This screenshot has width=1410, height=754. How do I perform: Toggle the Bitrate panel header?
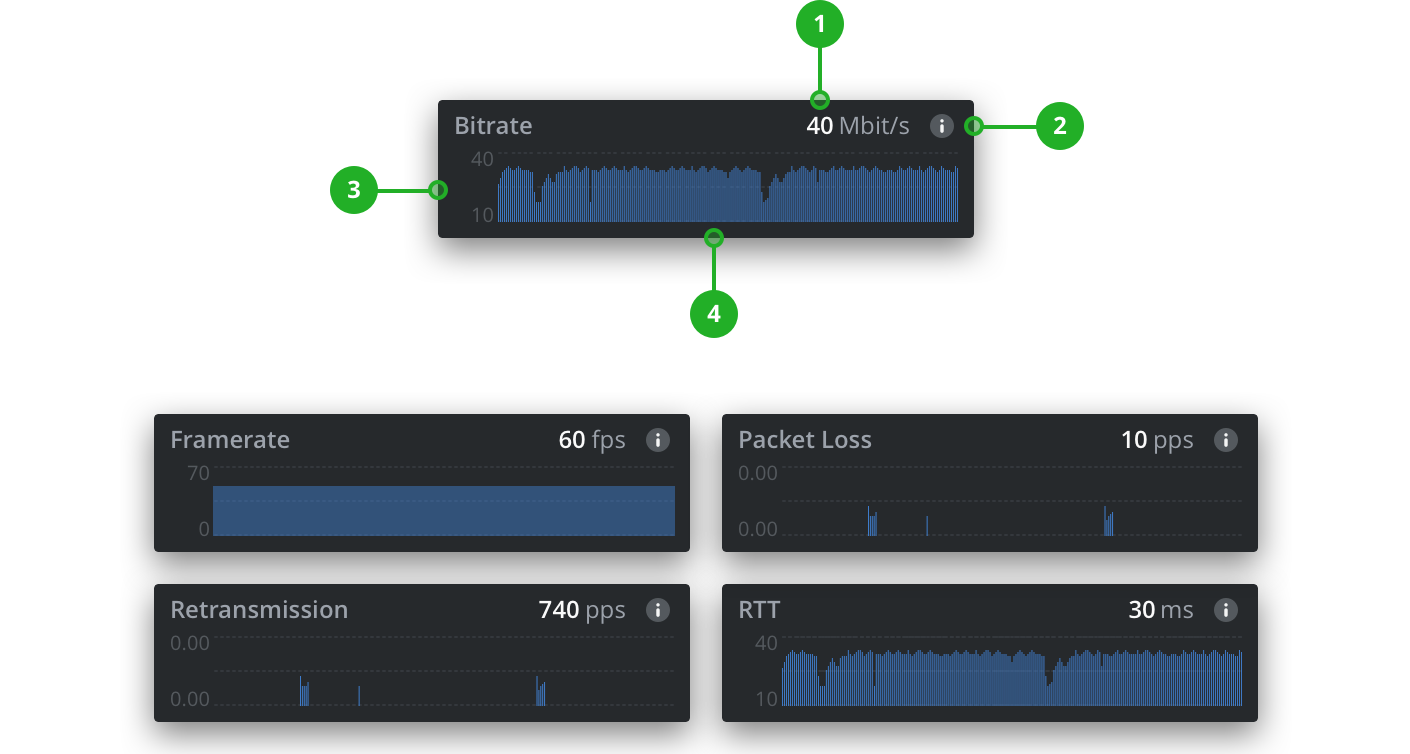point(705,126)
